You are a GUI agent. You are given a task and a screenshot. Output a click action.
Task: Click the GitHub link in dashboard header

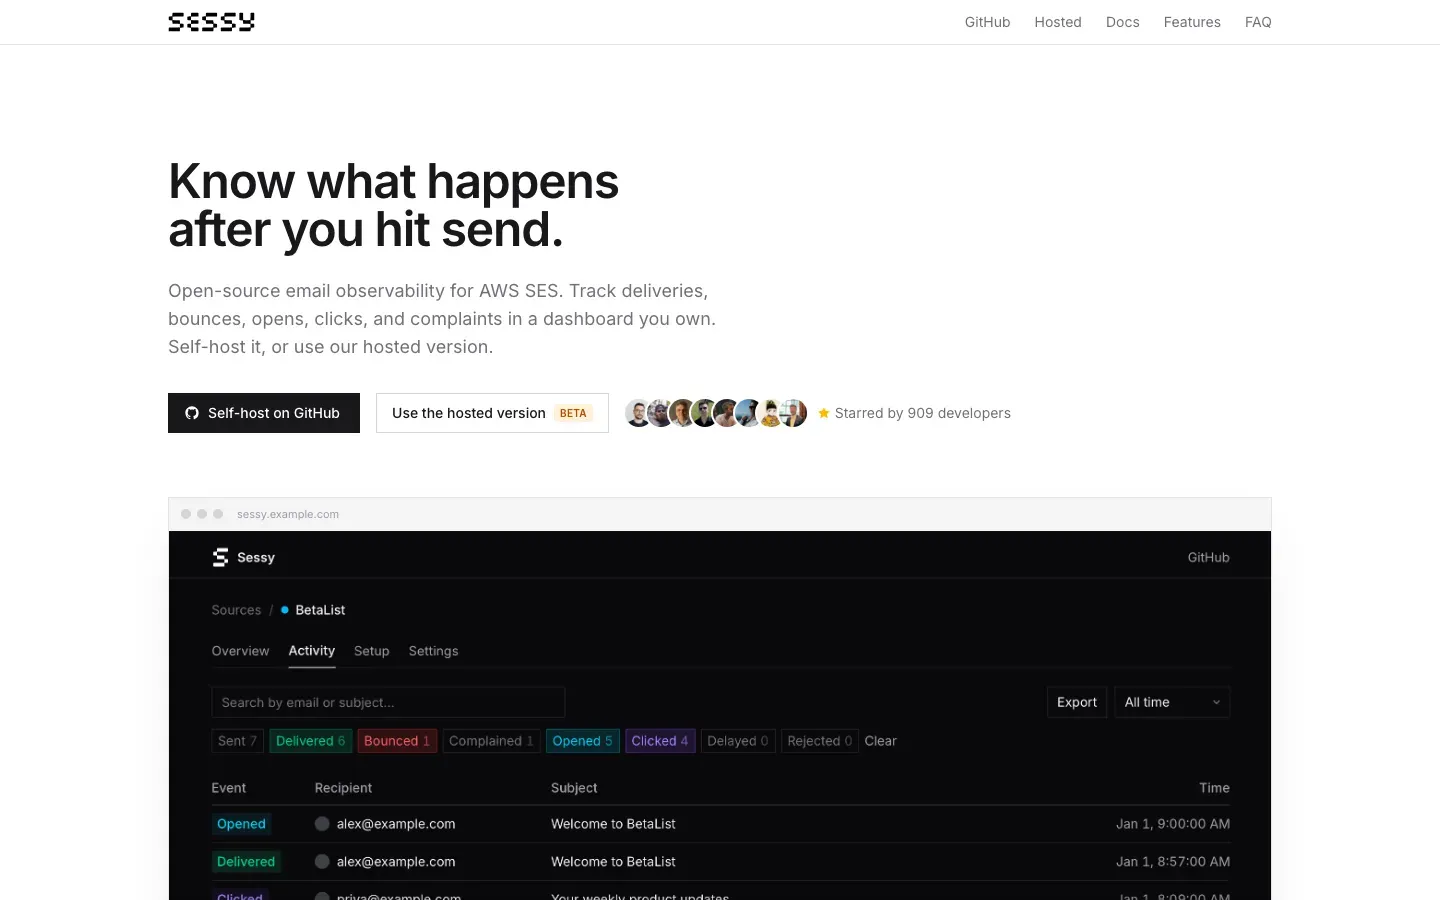[1208, 558]
